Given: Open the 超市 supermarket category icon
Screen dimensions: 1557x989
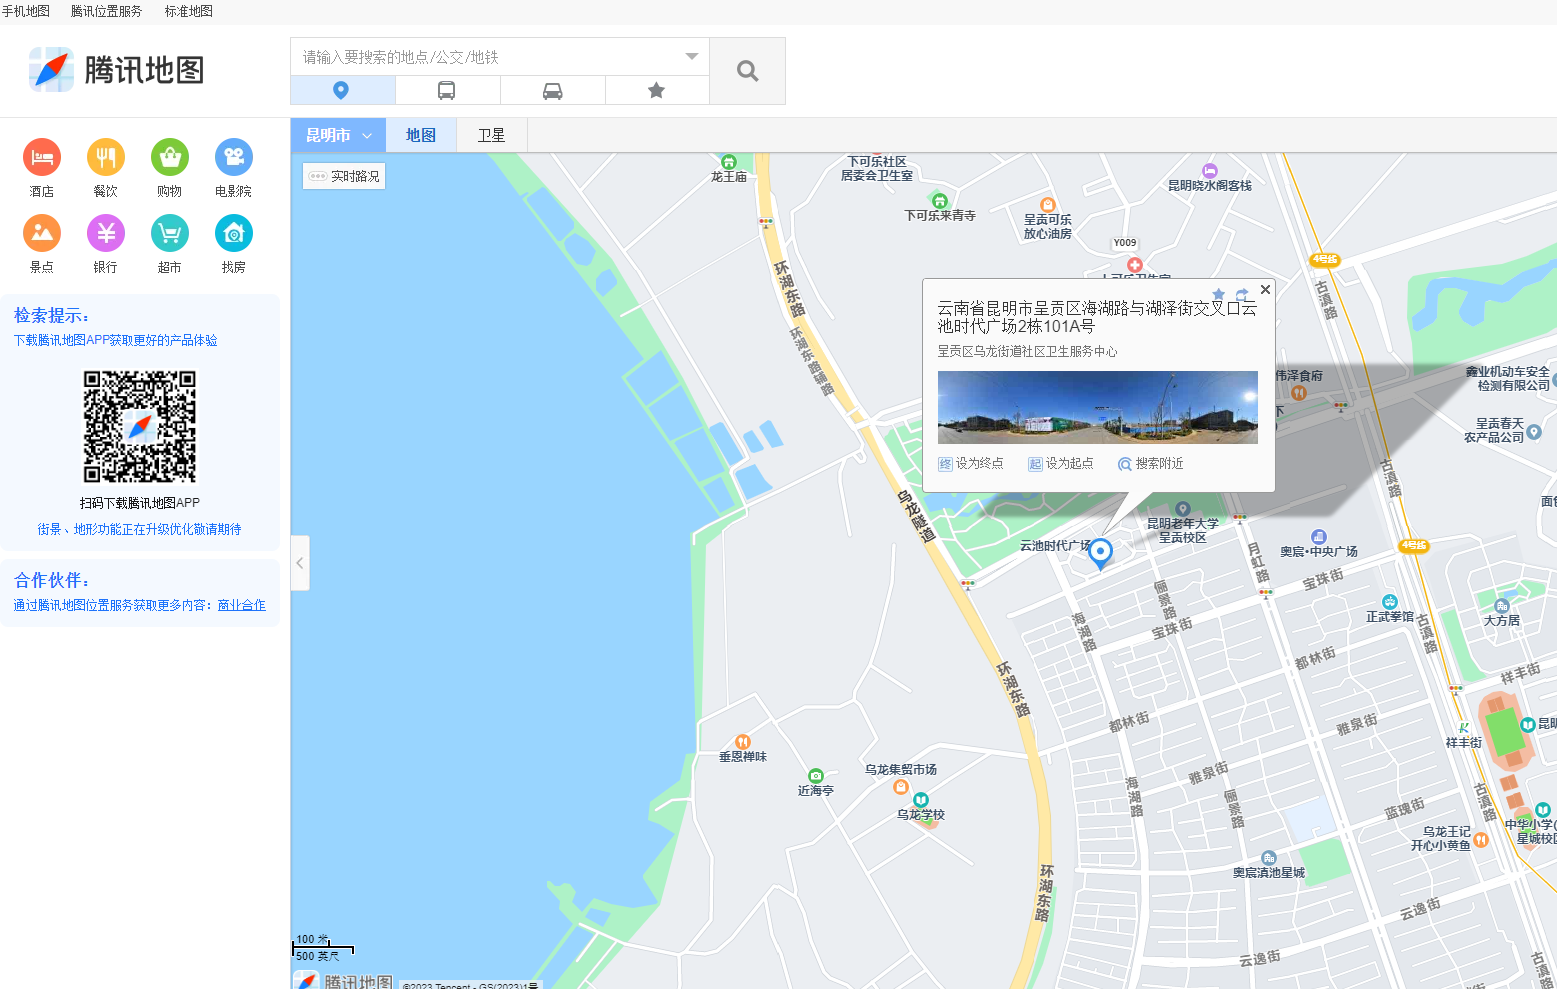Looking at the screenshot, I should pos(170,233).
